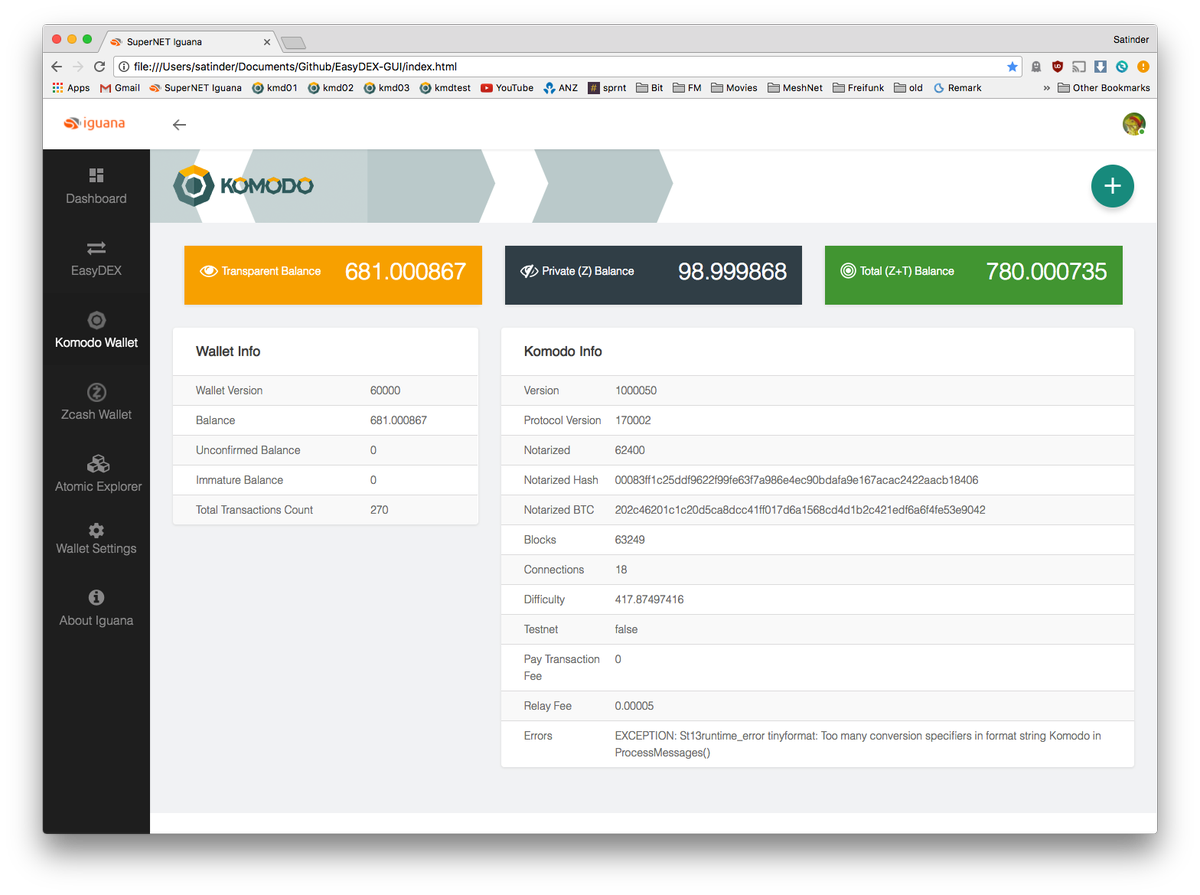Click the Total Balance 780.000735 value
The width and height of the screenshot is (1200, 895).
pyautogui.click(x=1046, y=271)
